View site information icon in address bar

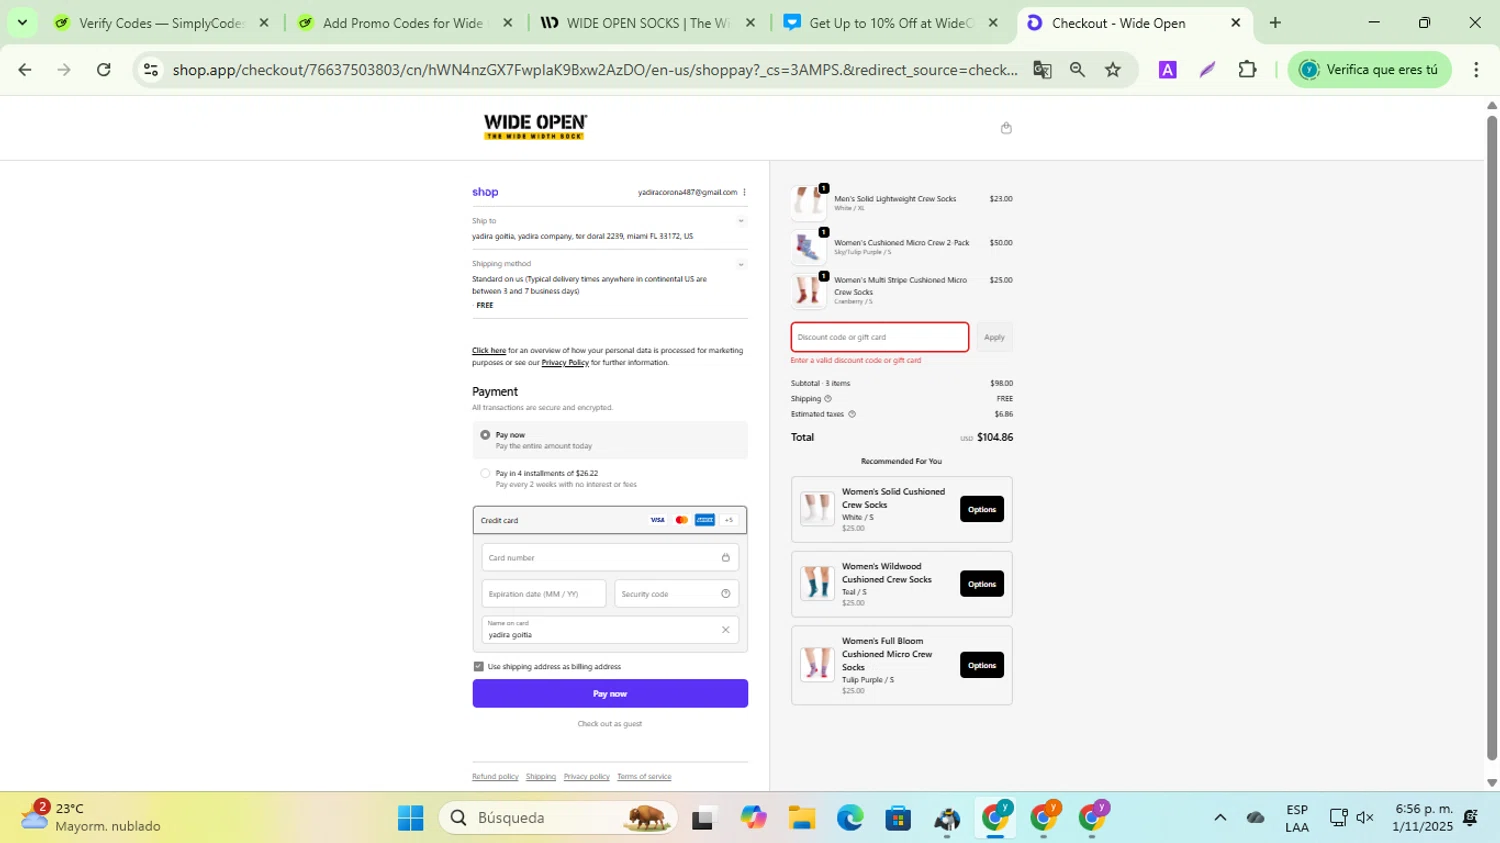tap(151, 69)
